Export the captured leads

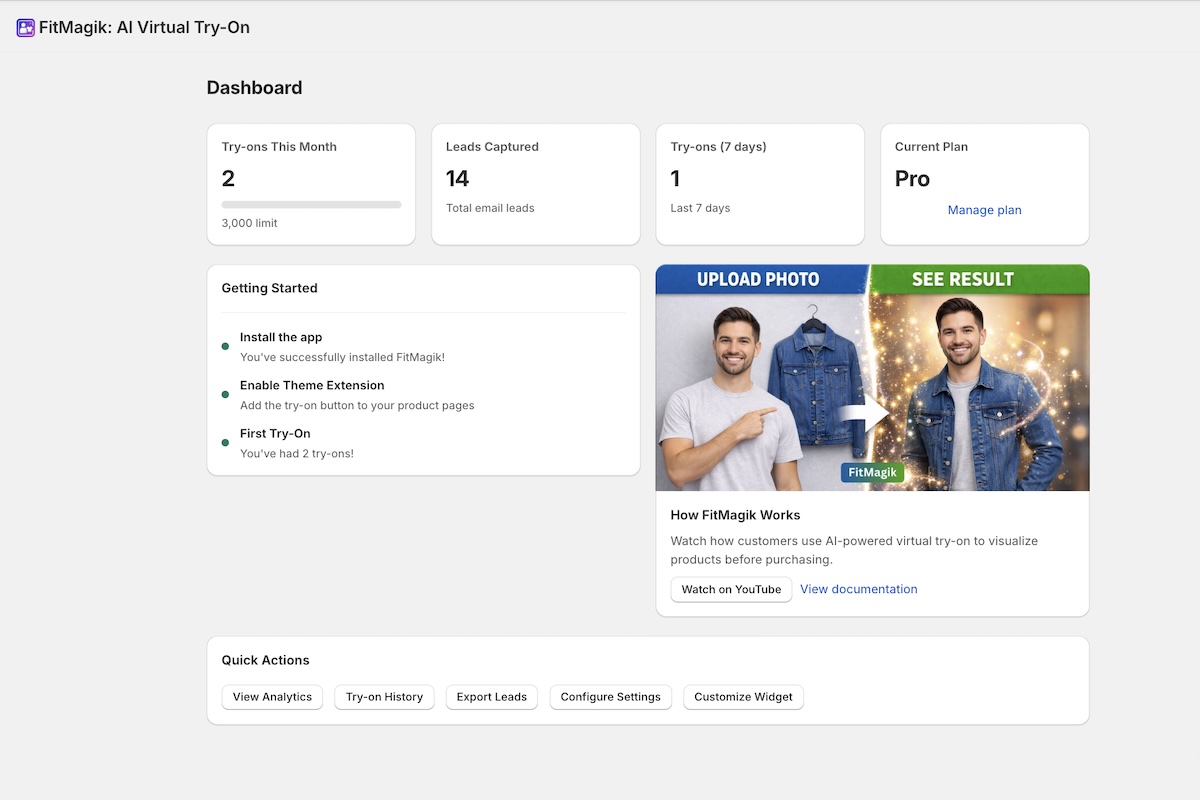491,697
